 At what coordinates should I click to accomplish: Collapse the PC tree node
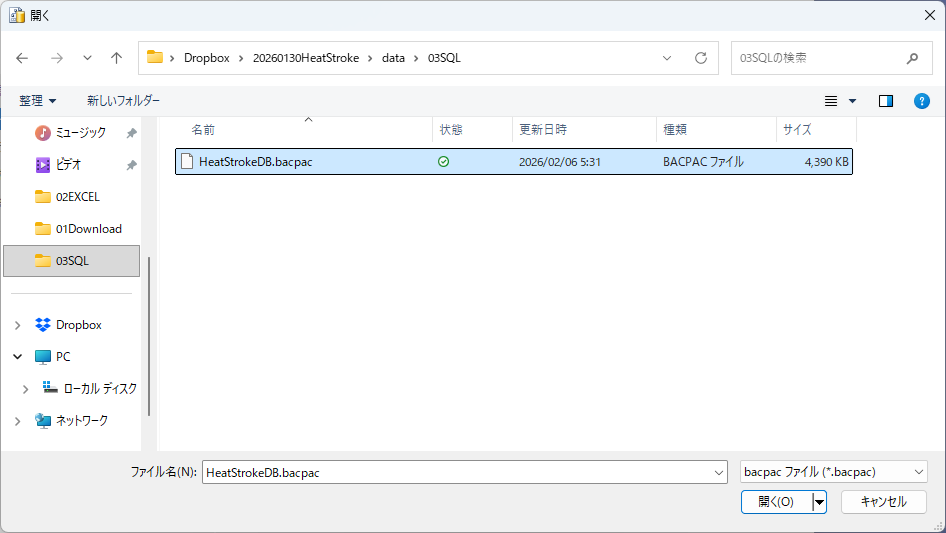[x=18, y=357]
